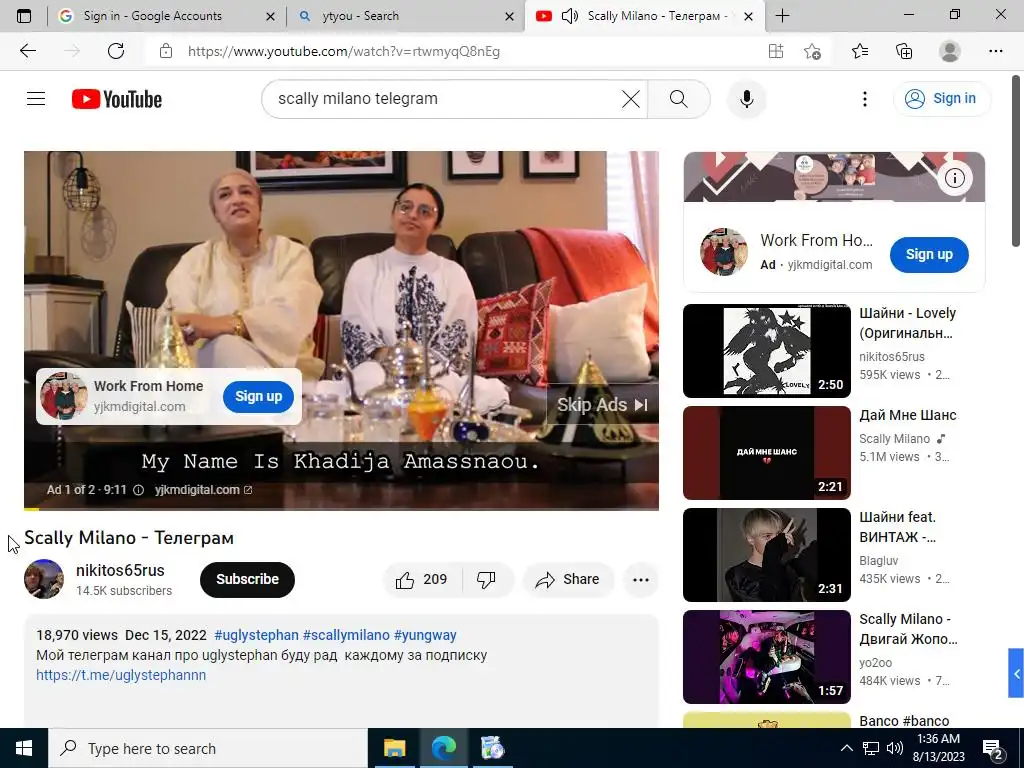Start voice search with the microphone

pos(746,99)
